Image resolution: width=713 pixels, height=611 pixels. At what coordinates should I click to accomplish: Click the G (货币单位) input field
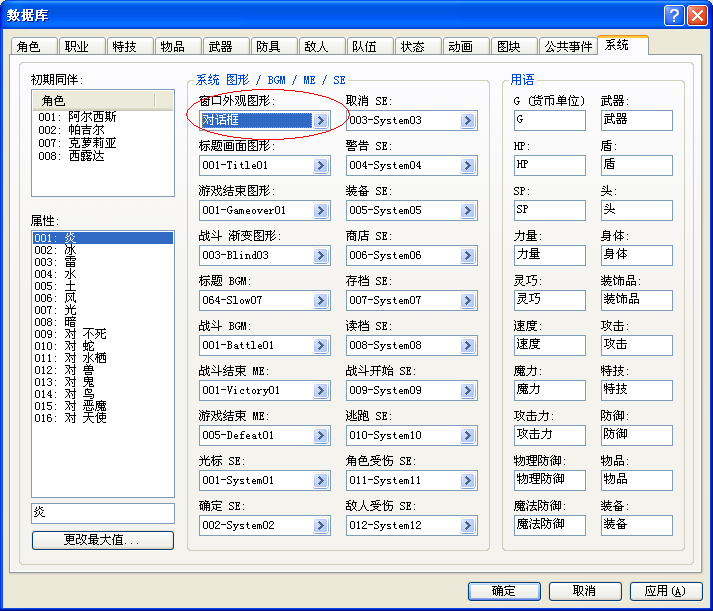(550, 120)
